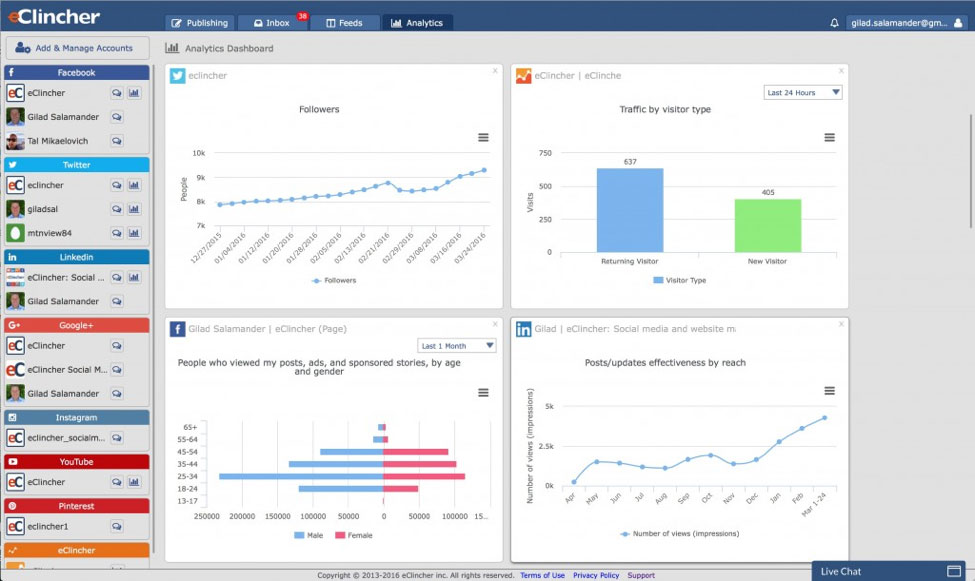Click the blue Returning Visitor bar
Screen dimensions: 975x581
click(630, 210)
